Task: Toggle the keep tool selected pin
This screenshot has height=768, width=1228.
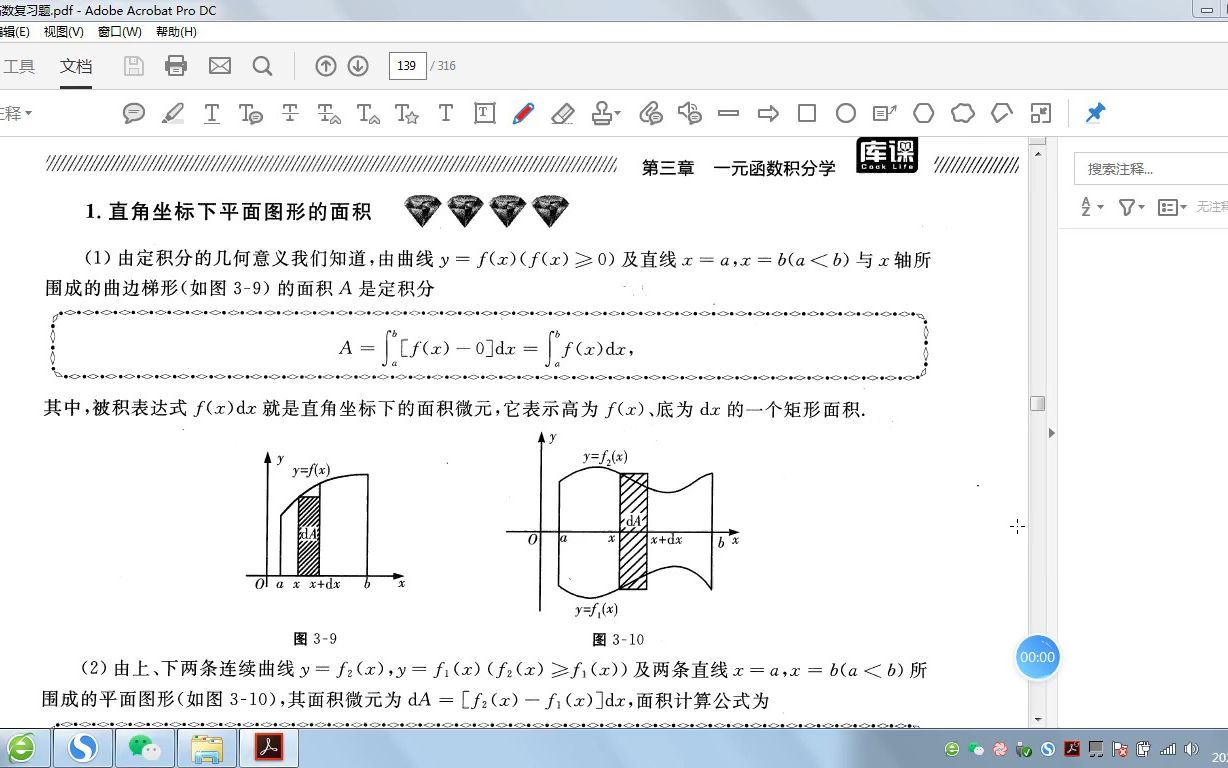Action: 1095,113
